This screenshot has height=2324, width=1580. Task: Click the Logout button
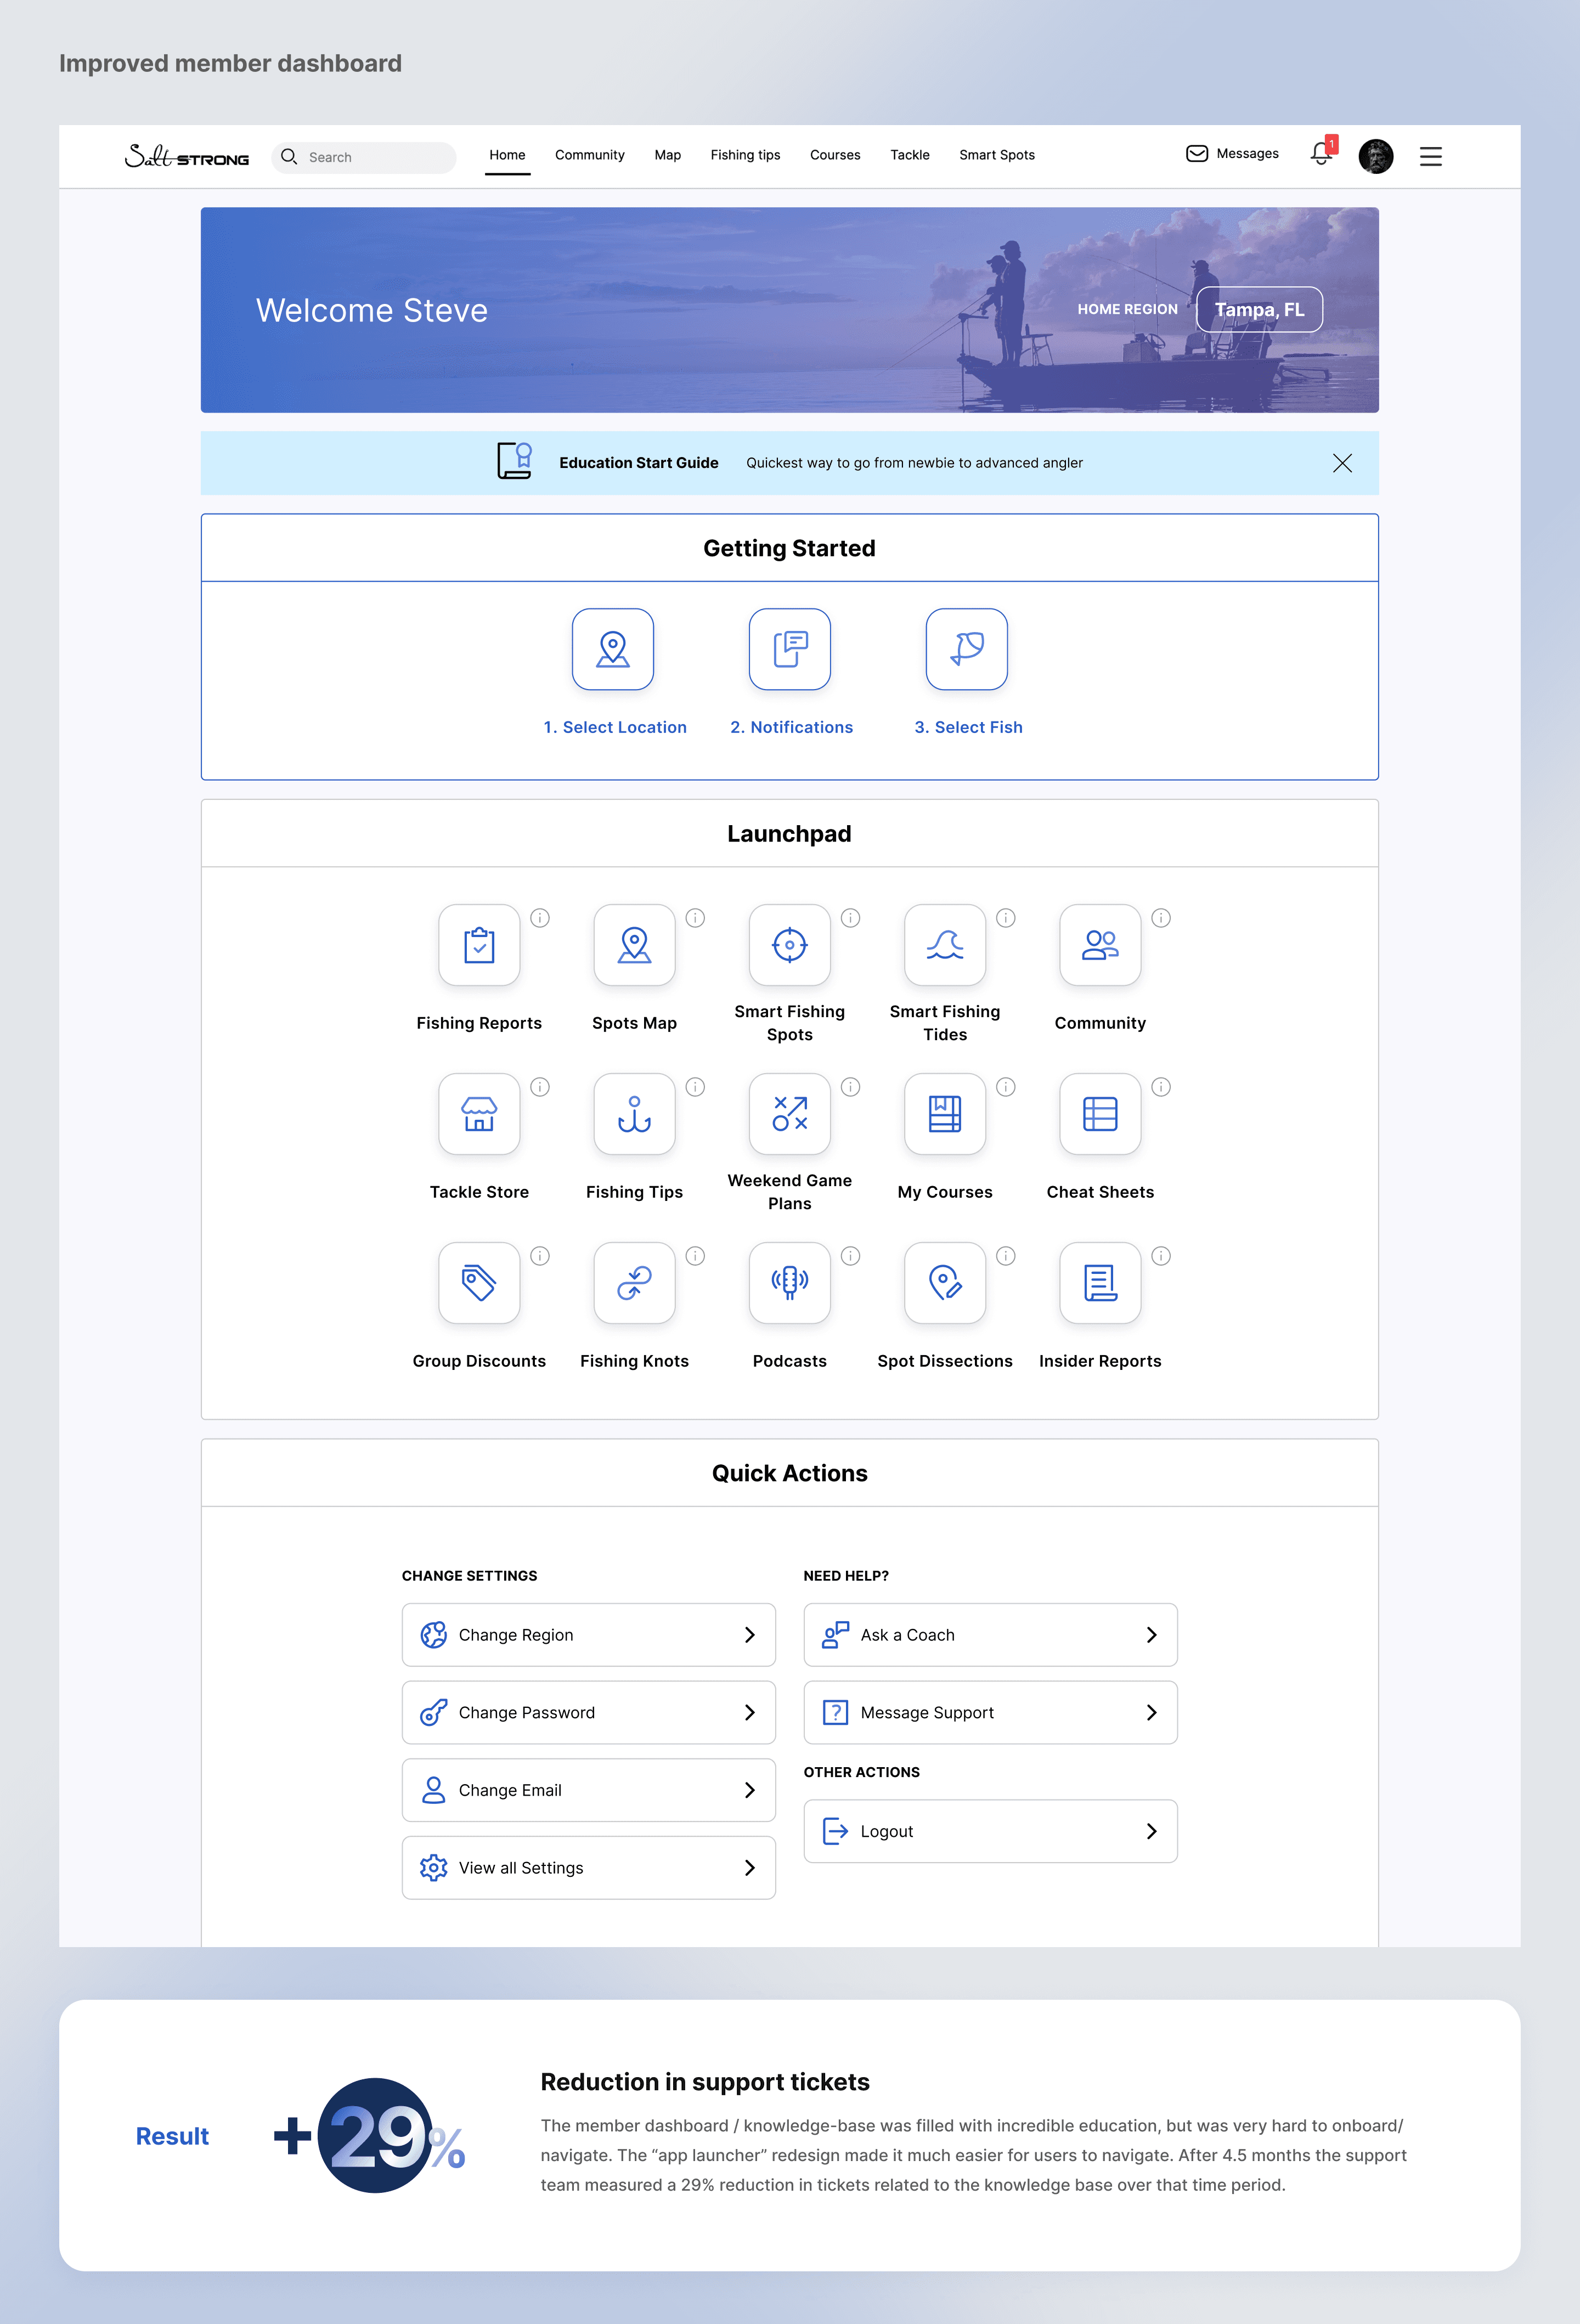point(990,1831)
